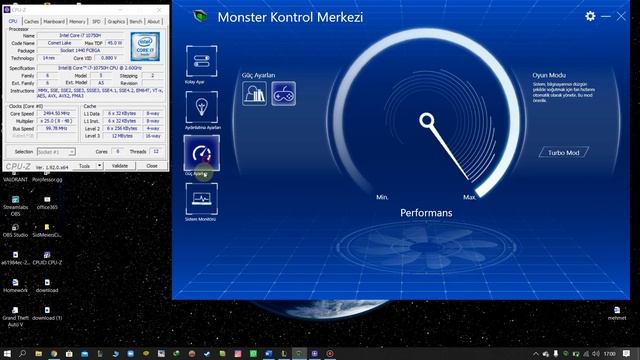Screen dimensions: 640x360
Task: Switch to the About tab in CPU-Z
Action: point(153,21)
